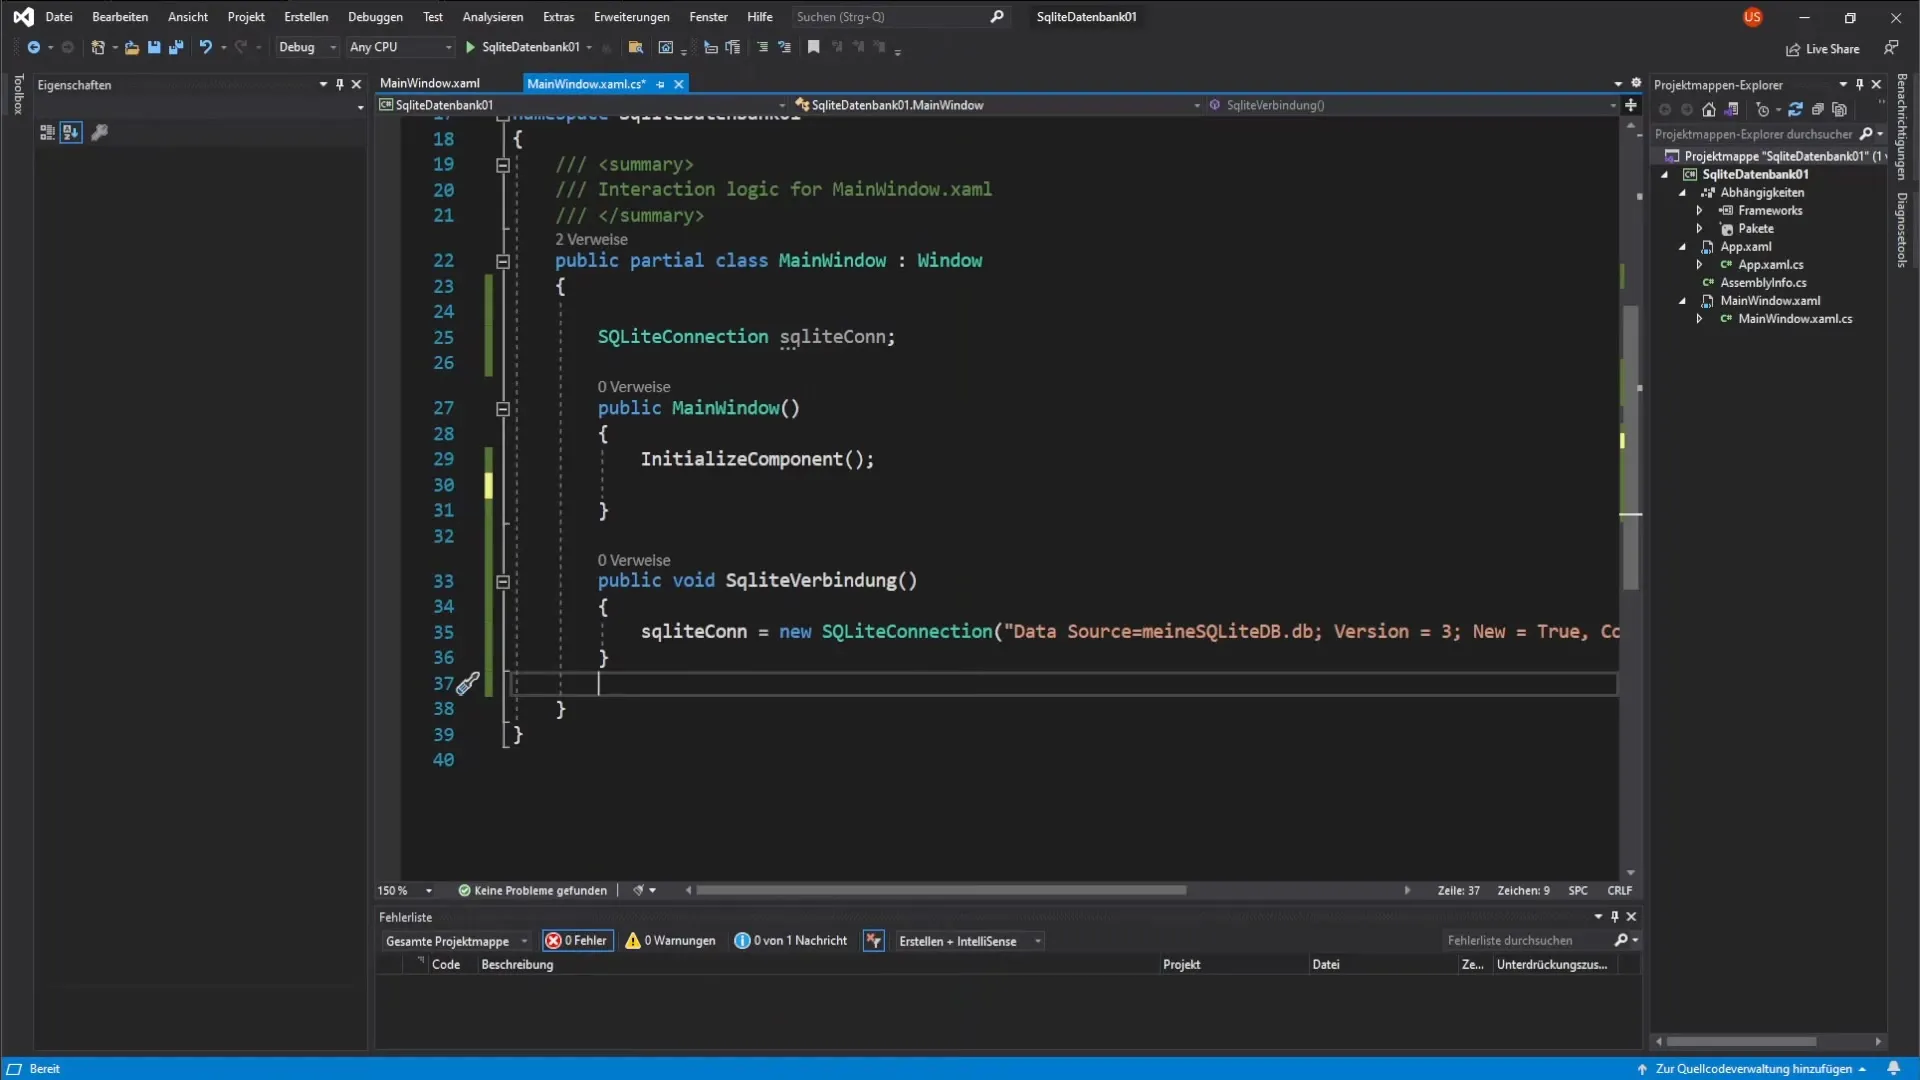Click the Show All Files icon
This screenshot has height=1080, width=1920.
pos(1839,110)
